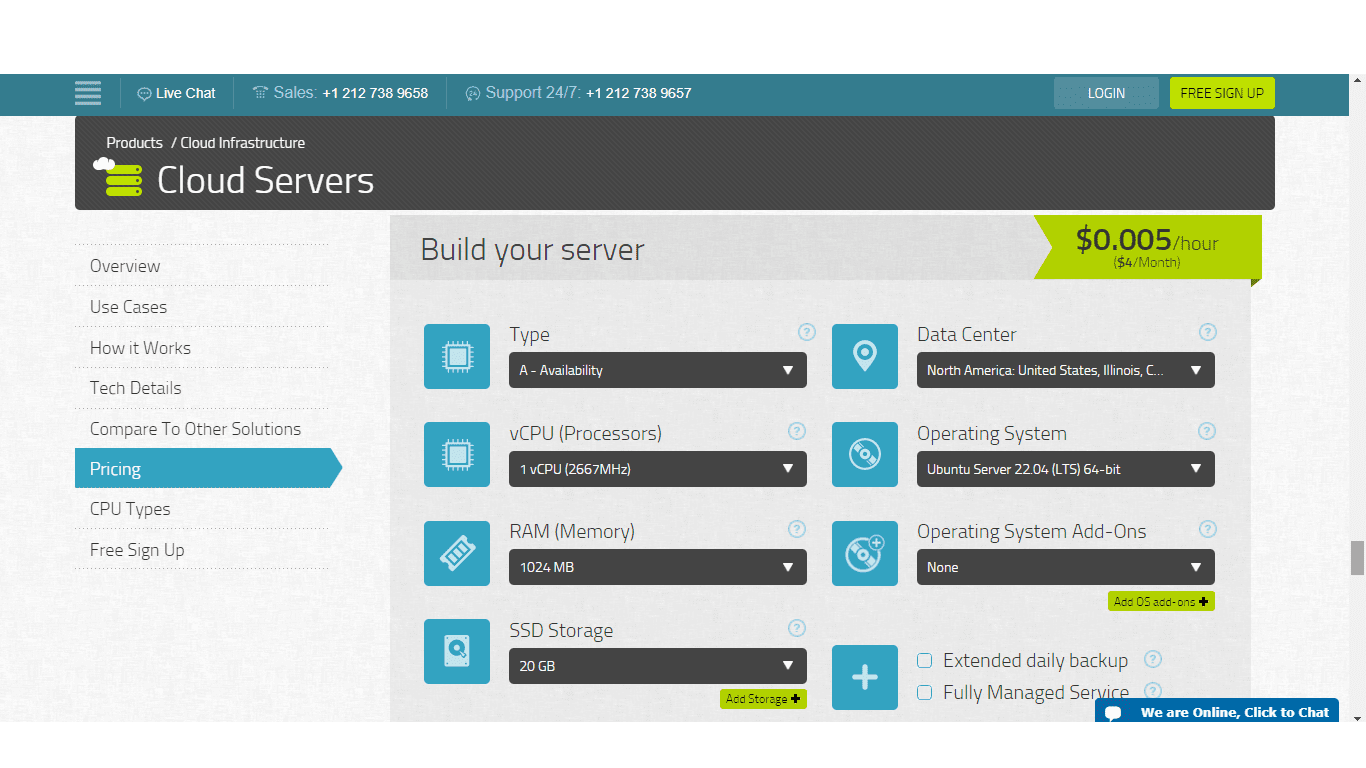
Task: Open Operating System dropdown showing Ubuntu Server
Action: coord(1065,469)
